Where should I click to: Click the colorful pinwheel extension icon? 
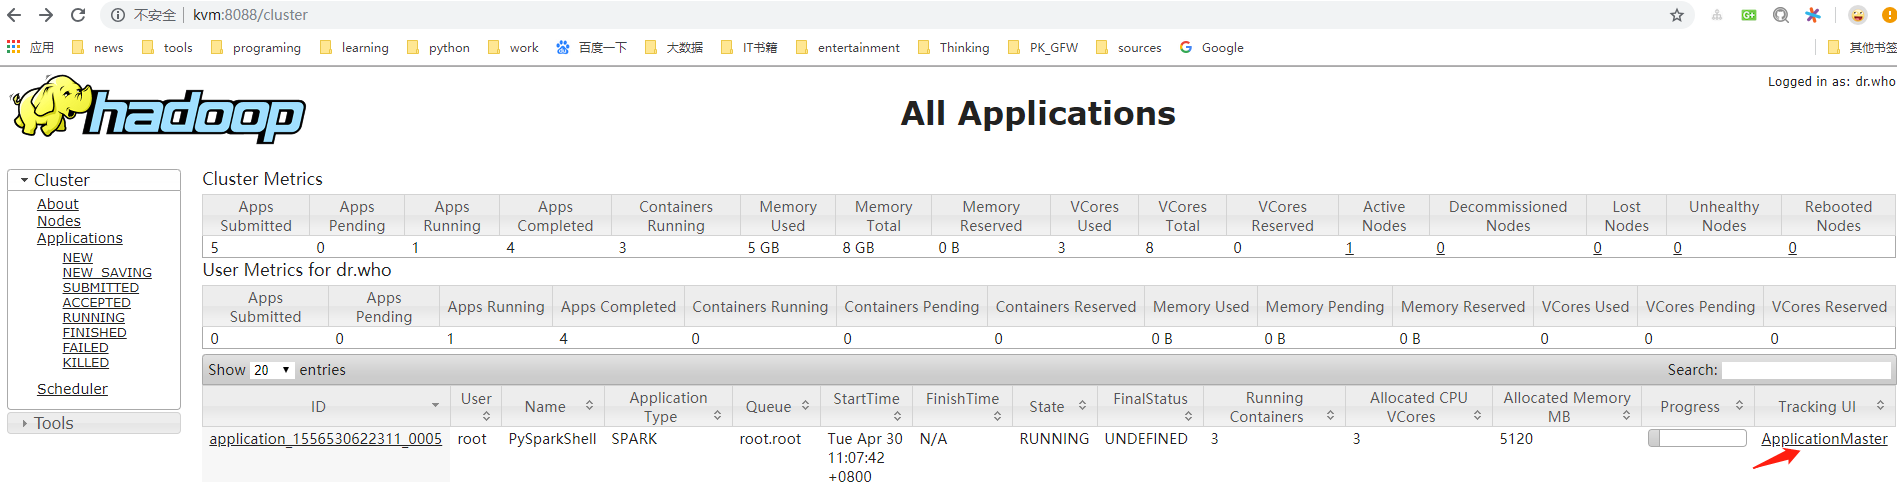pyautogui.click(x=1813, y=15)
